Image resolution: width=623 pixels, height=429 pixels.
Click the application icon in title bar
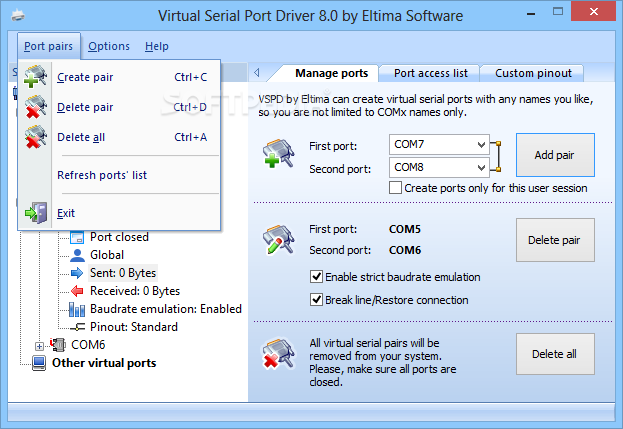coord(18,16)
